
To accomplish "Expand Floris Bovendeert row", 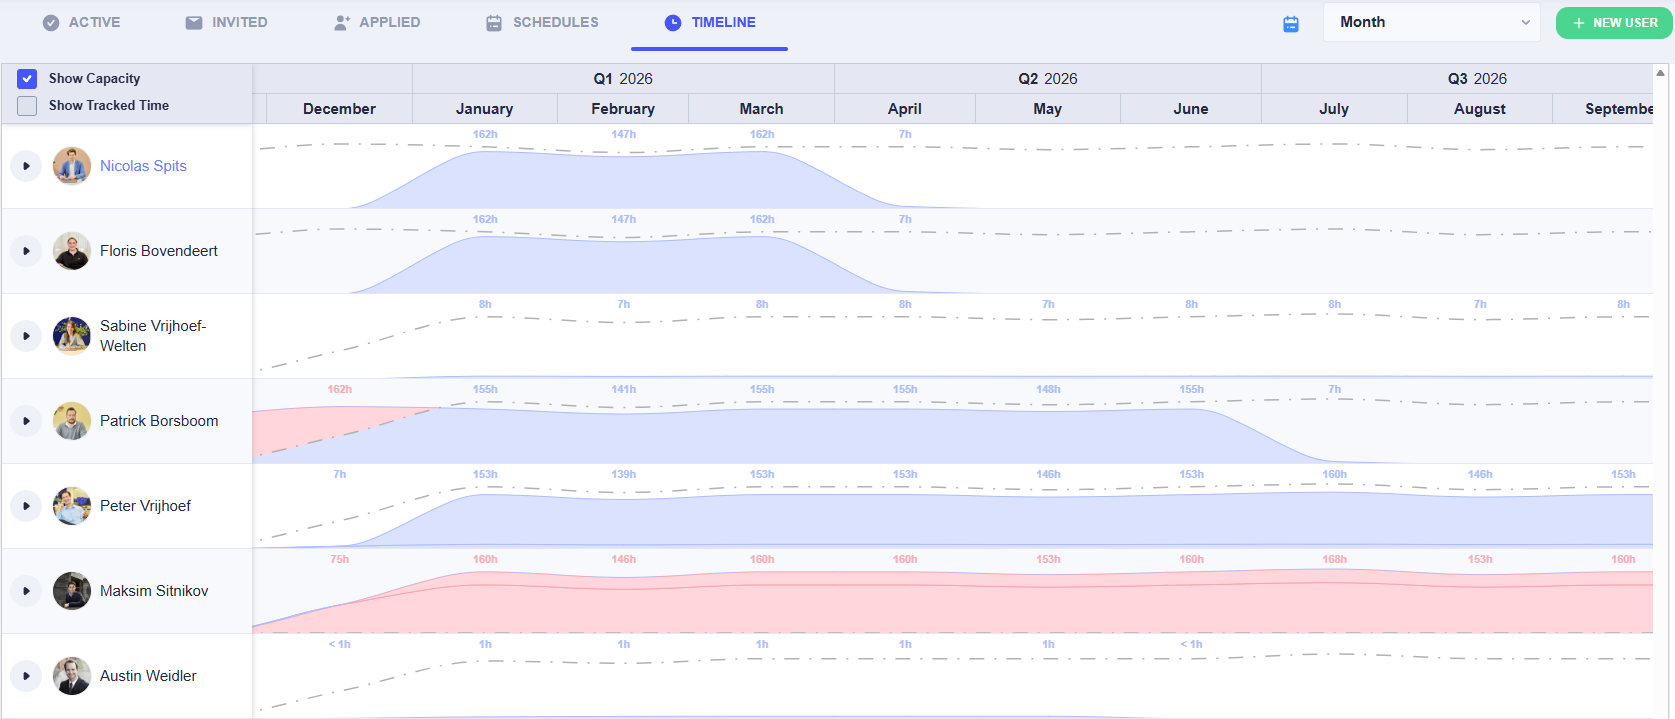I will (x=26, y=251).
